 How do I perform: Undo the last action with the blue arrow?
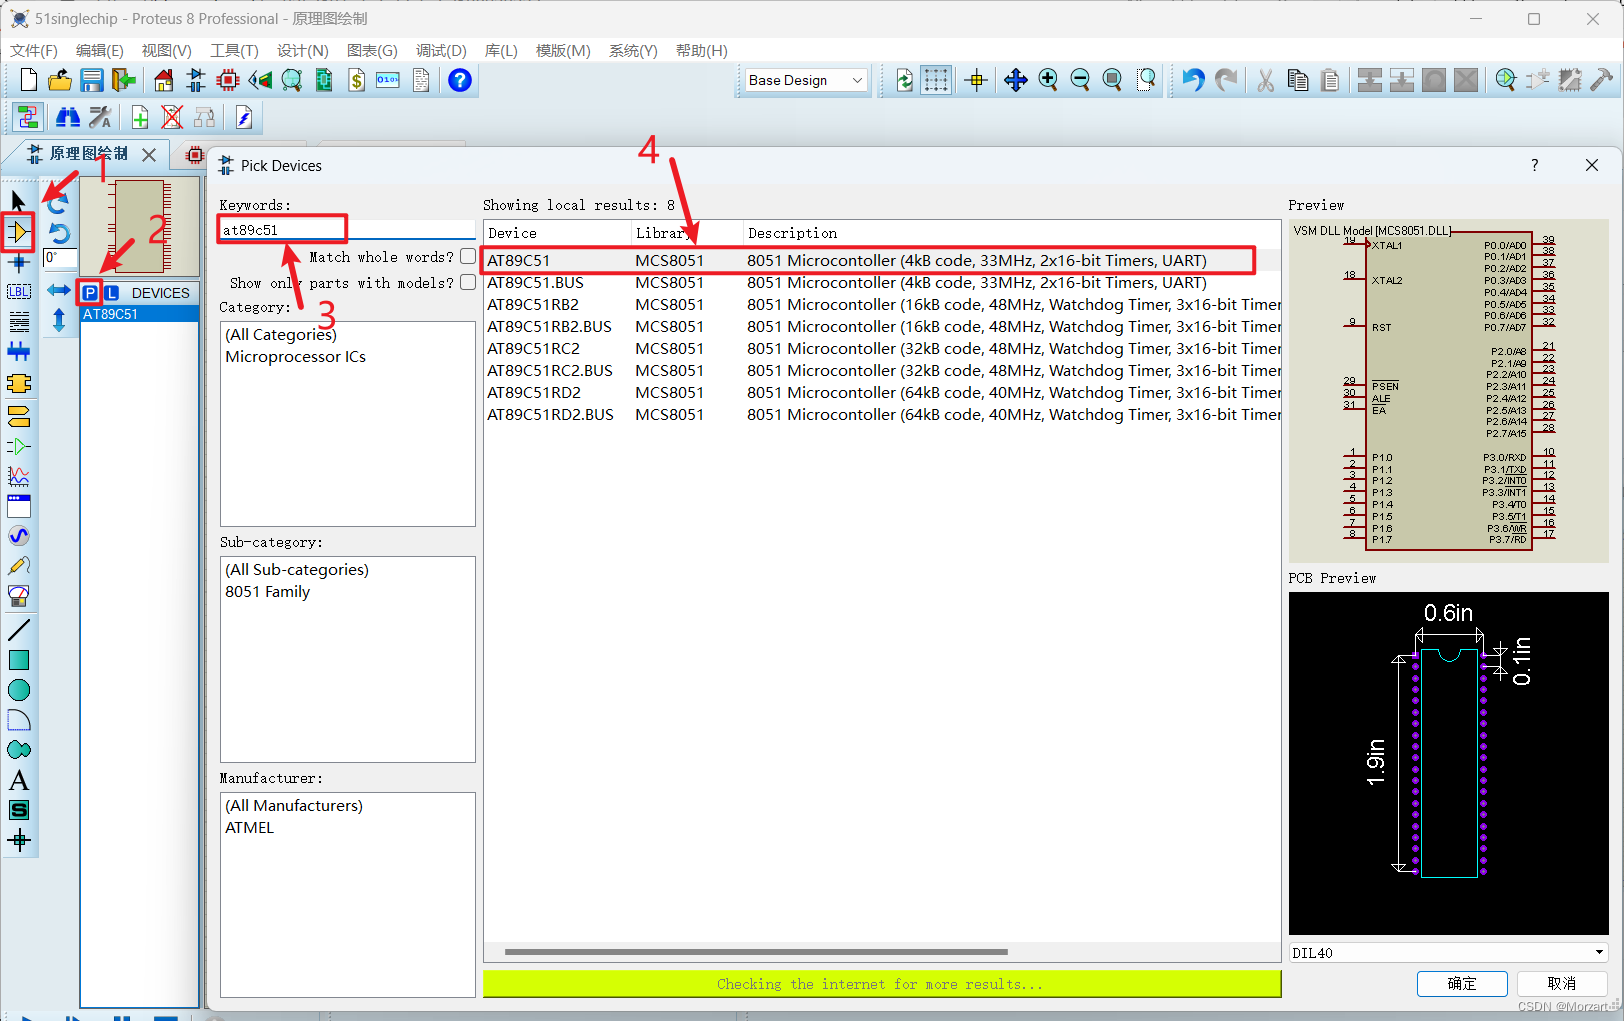tap(1193, 80)
